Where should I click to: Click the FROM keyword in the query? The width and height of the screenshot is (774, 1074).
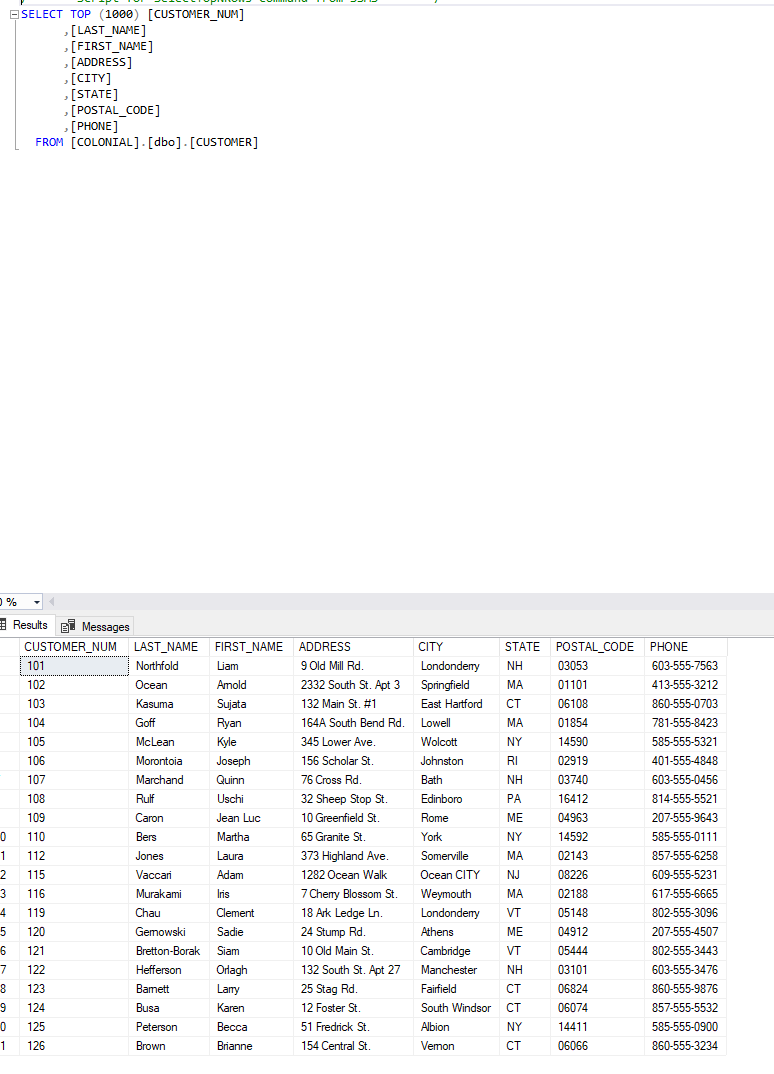[x=49, y=142]
